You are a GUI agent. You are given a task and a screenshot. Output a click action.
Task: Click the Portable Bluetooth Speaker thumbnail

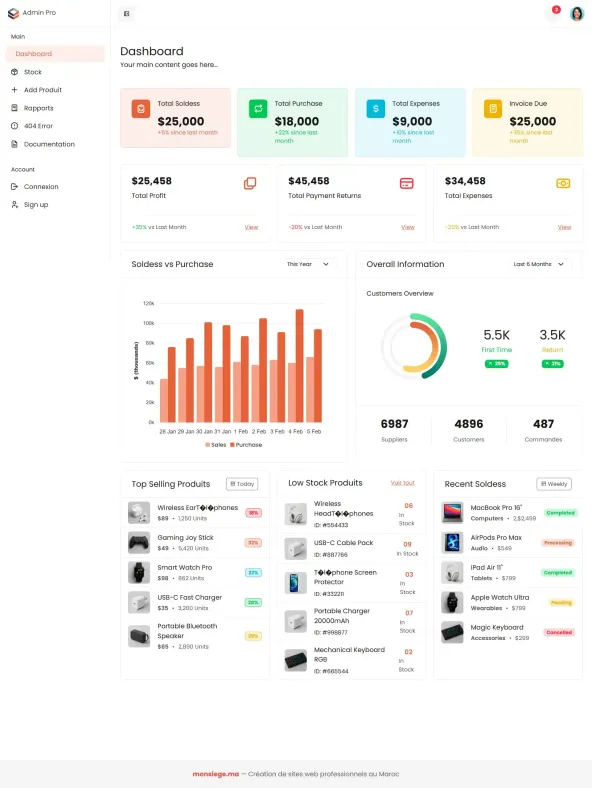(x=139, y=636)
